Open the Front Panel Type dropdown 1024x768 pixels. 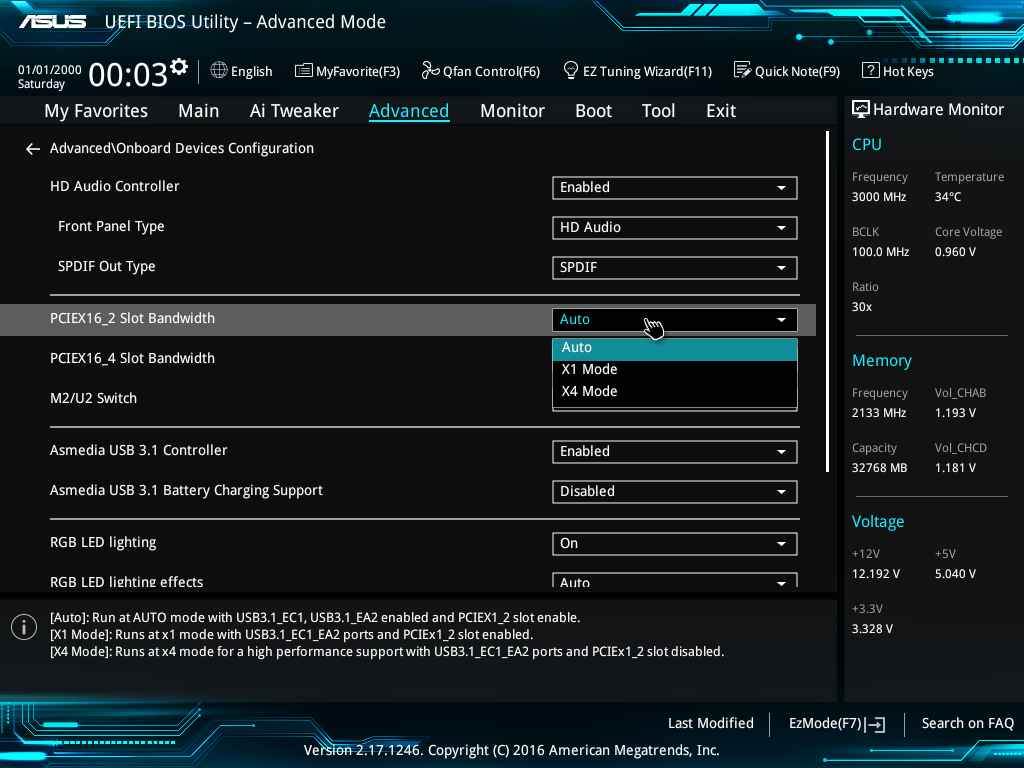click(x=675, y=228)
